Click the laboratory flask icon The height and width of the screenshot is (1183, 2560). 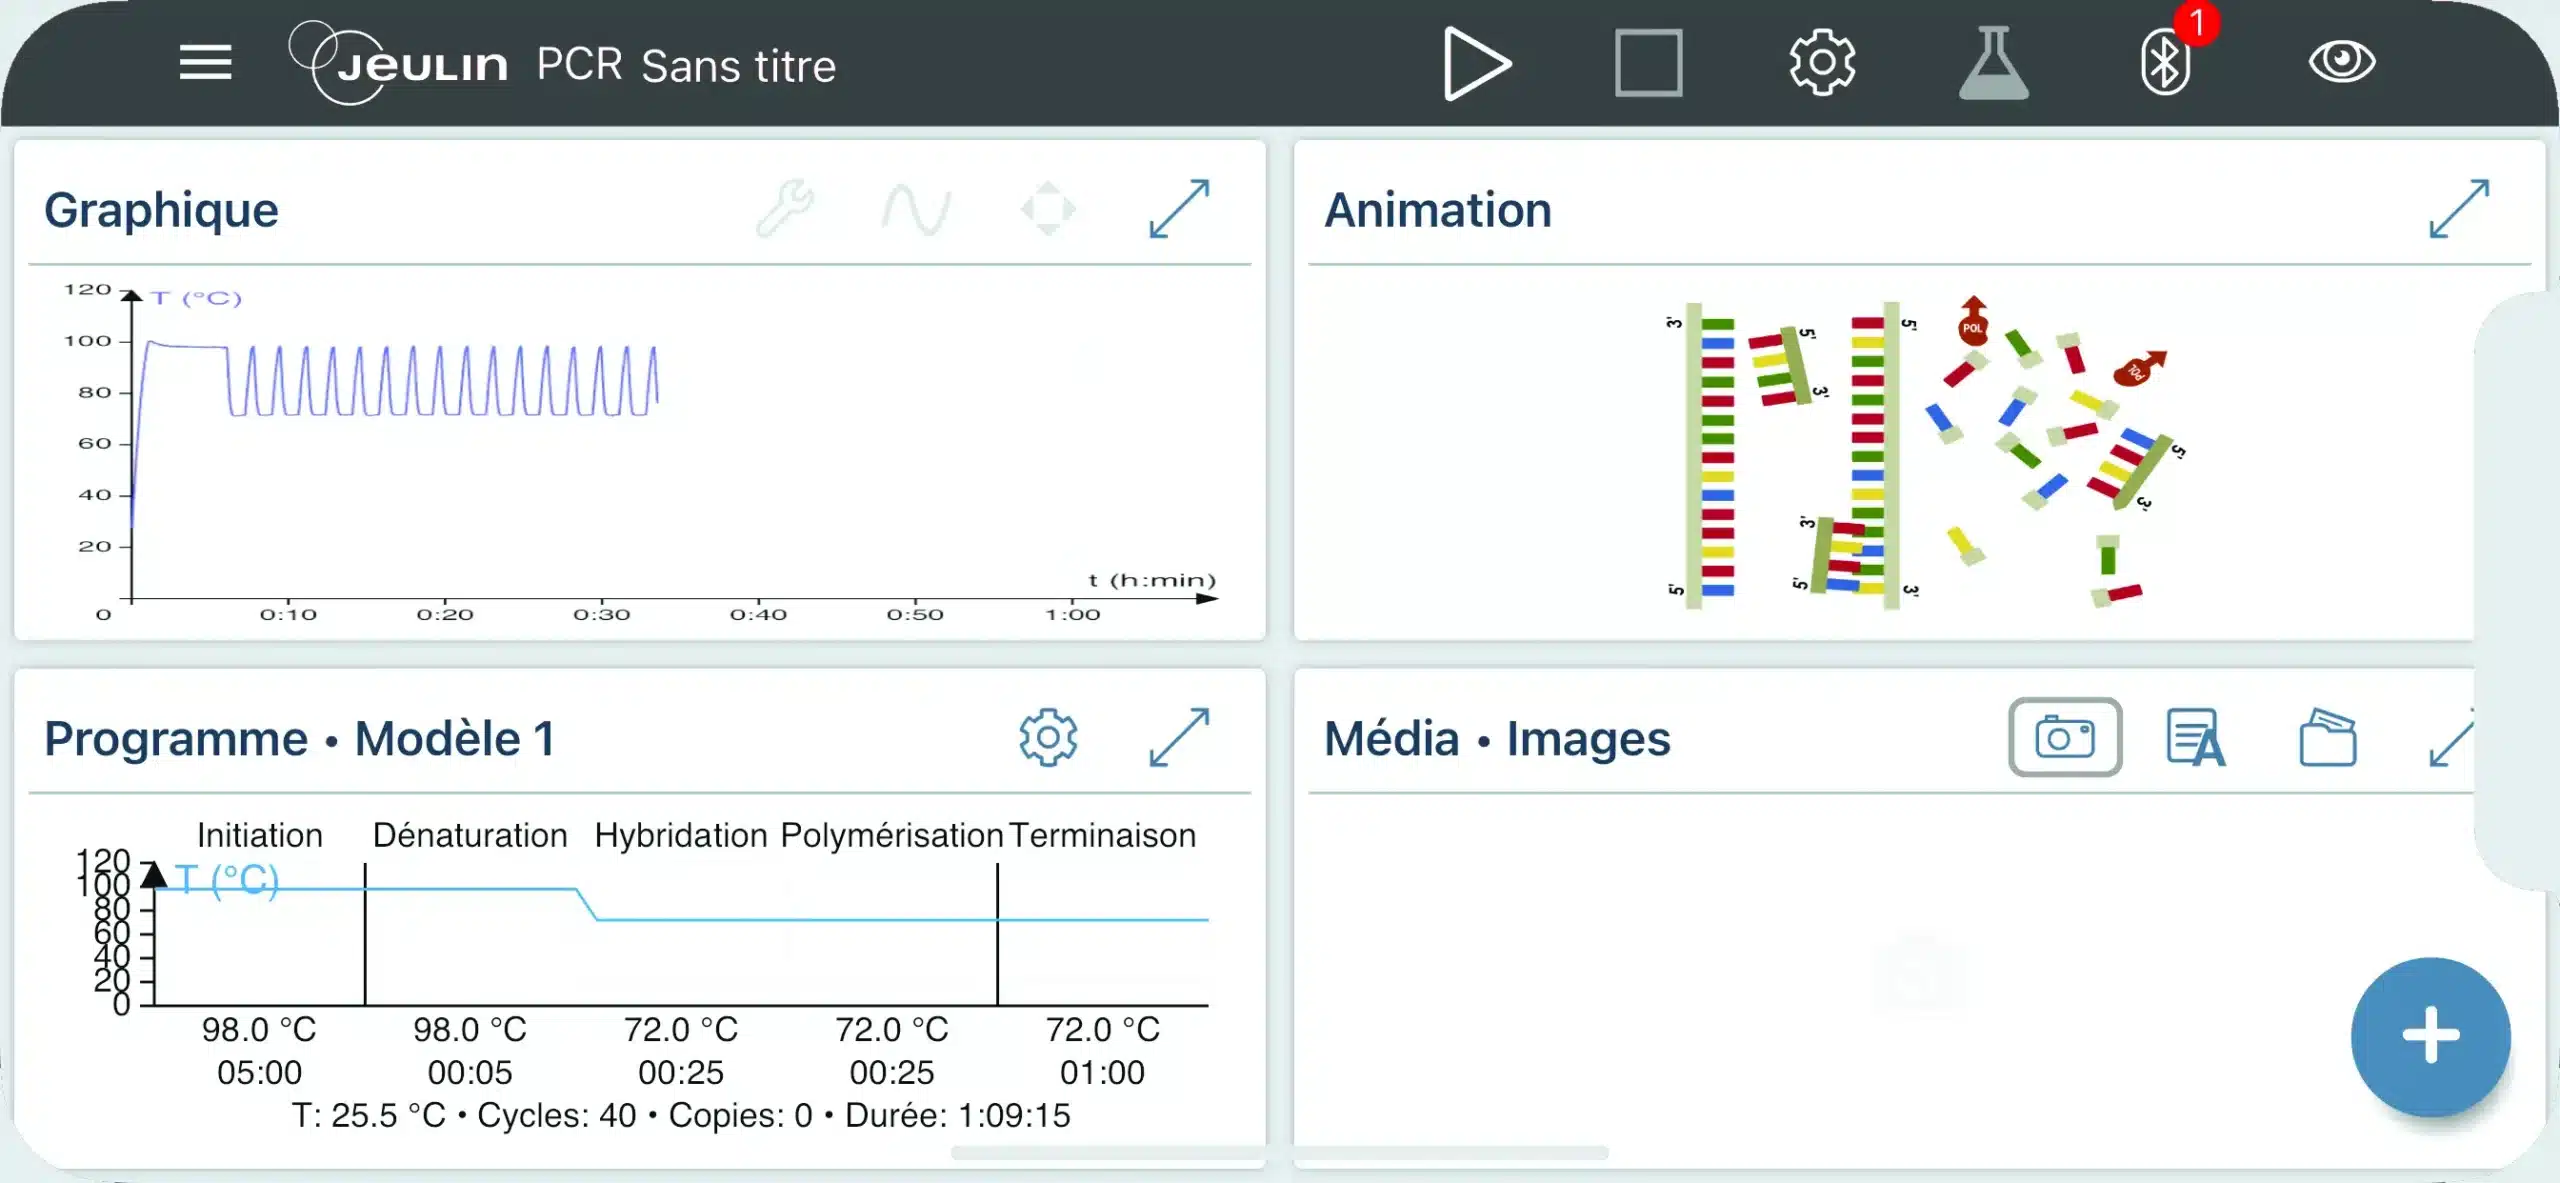click(1993, 64)
